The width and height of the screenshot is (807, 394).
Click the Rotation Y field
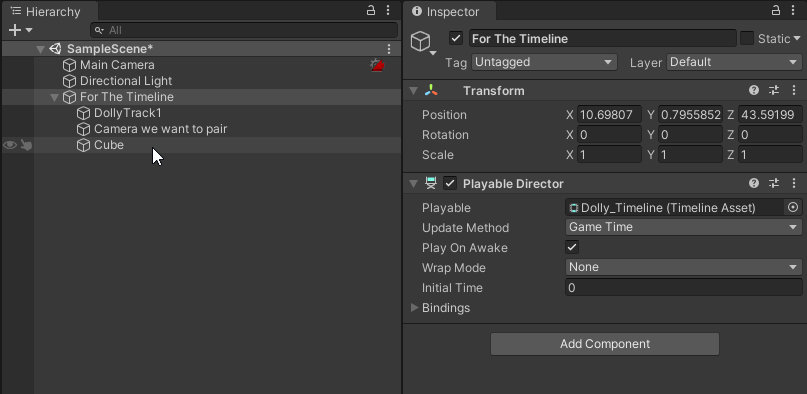click(690, 134)
